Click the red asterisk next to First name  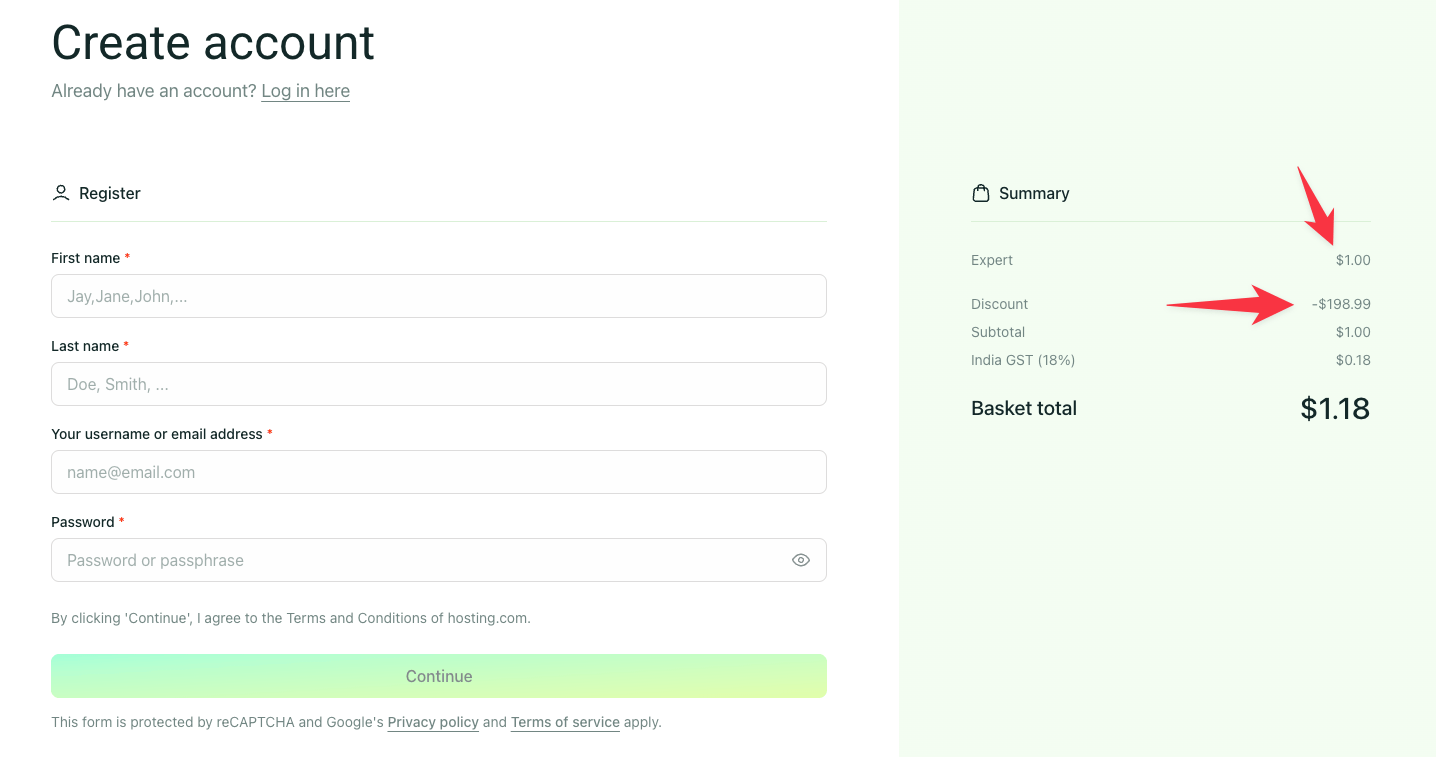(126, 256)
